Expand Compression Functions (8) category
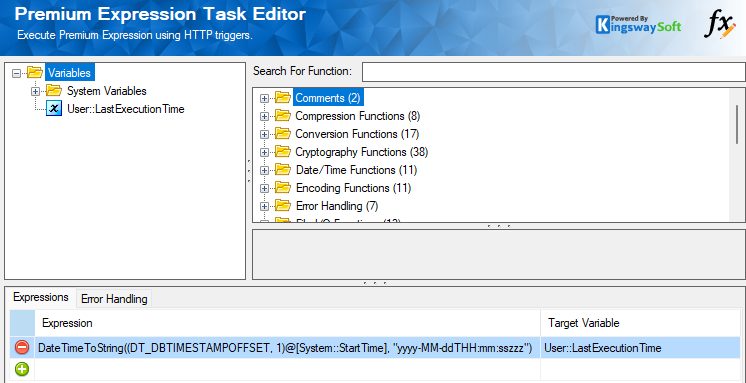Viewport: 746px width, 383px height. [x=264, y=116]
